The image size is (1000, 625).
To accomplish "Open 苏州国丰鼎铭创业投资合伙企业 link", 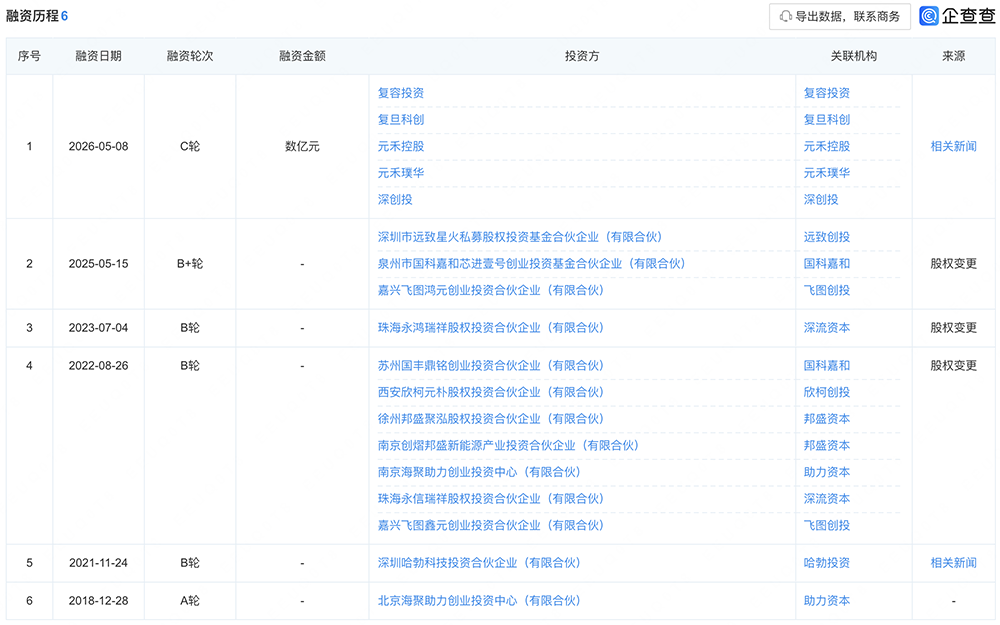I will [490, 366].
